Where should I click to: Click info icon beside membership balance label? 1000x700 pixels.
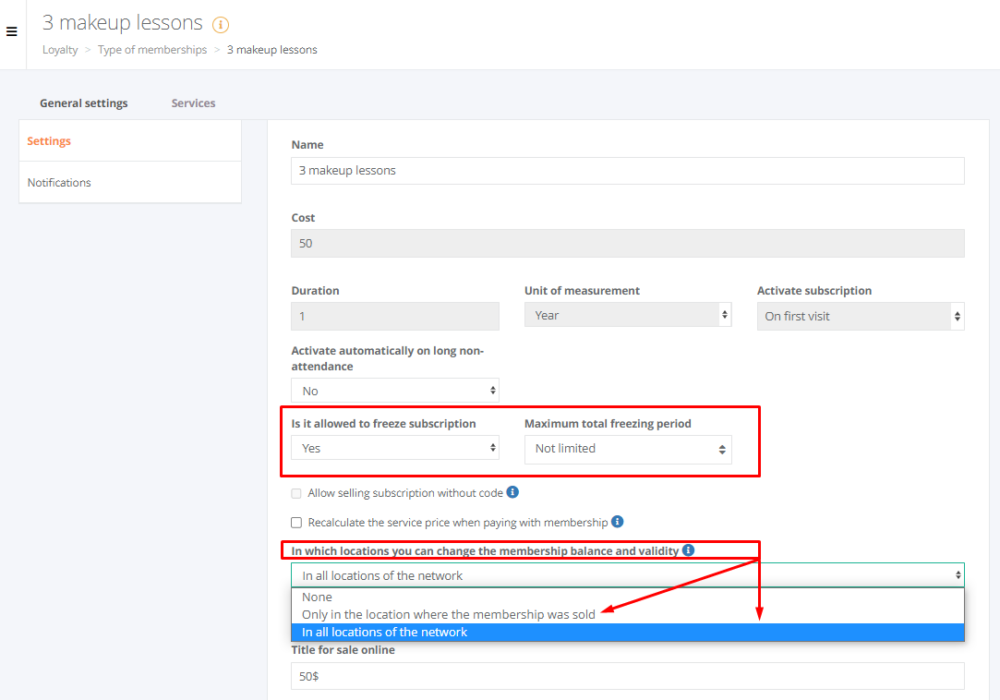pyautogui.click(x=688, y=550)
